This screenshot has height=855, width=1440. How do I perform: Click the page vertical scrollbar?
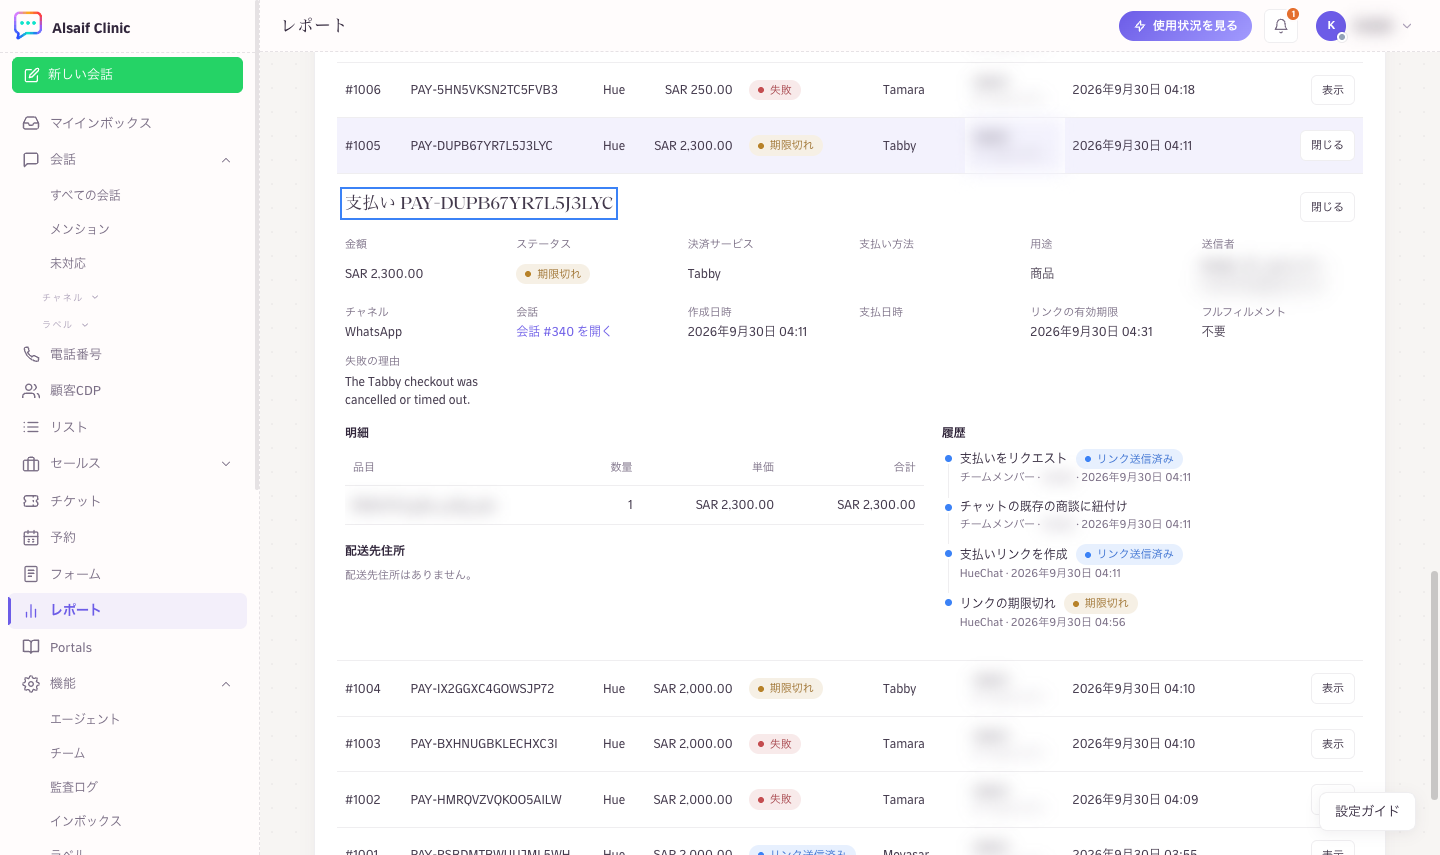coord(1434,684)
